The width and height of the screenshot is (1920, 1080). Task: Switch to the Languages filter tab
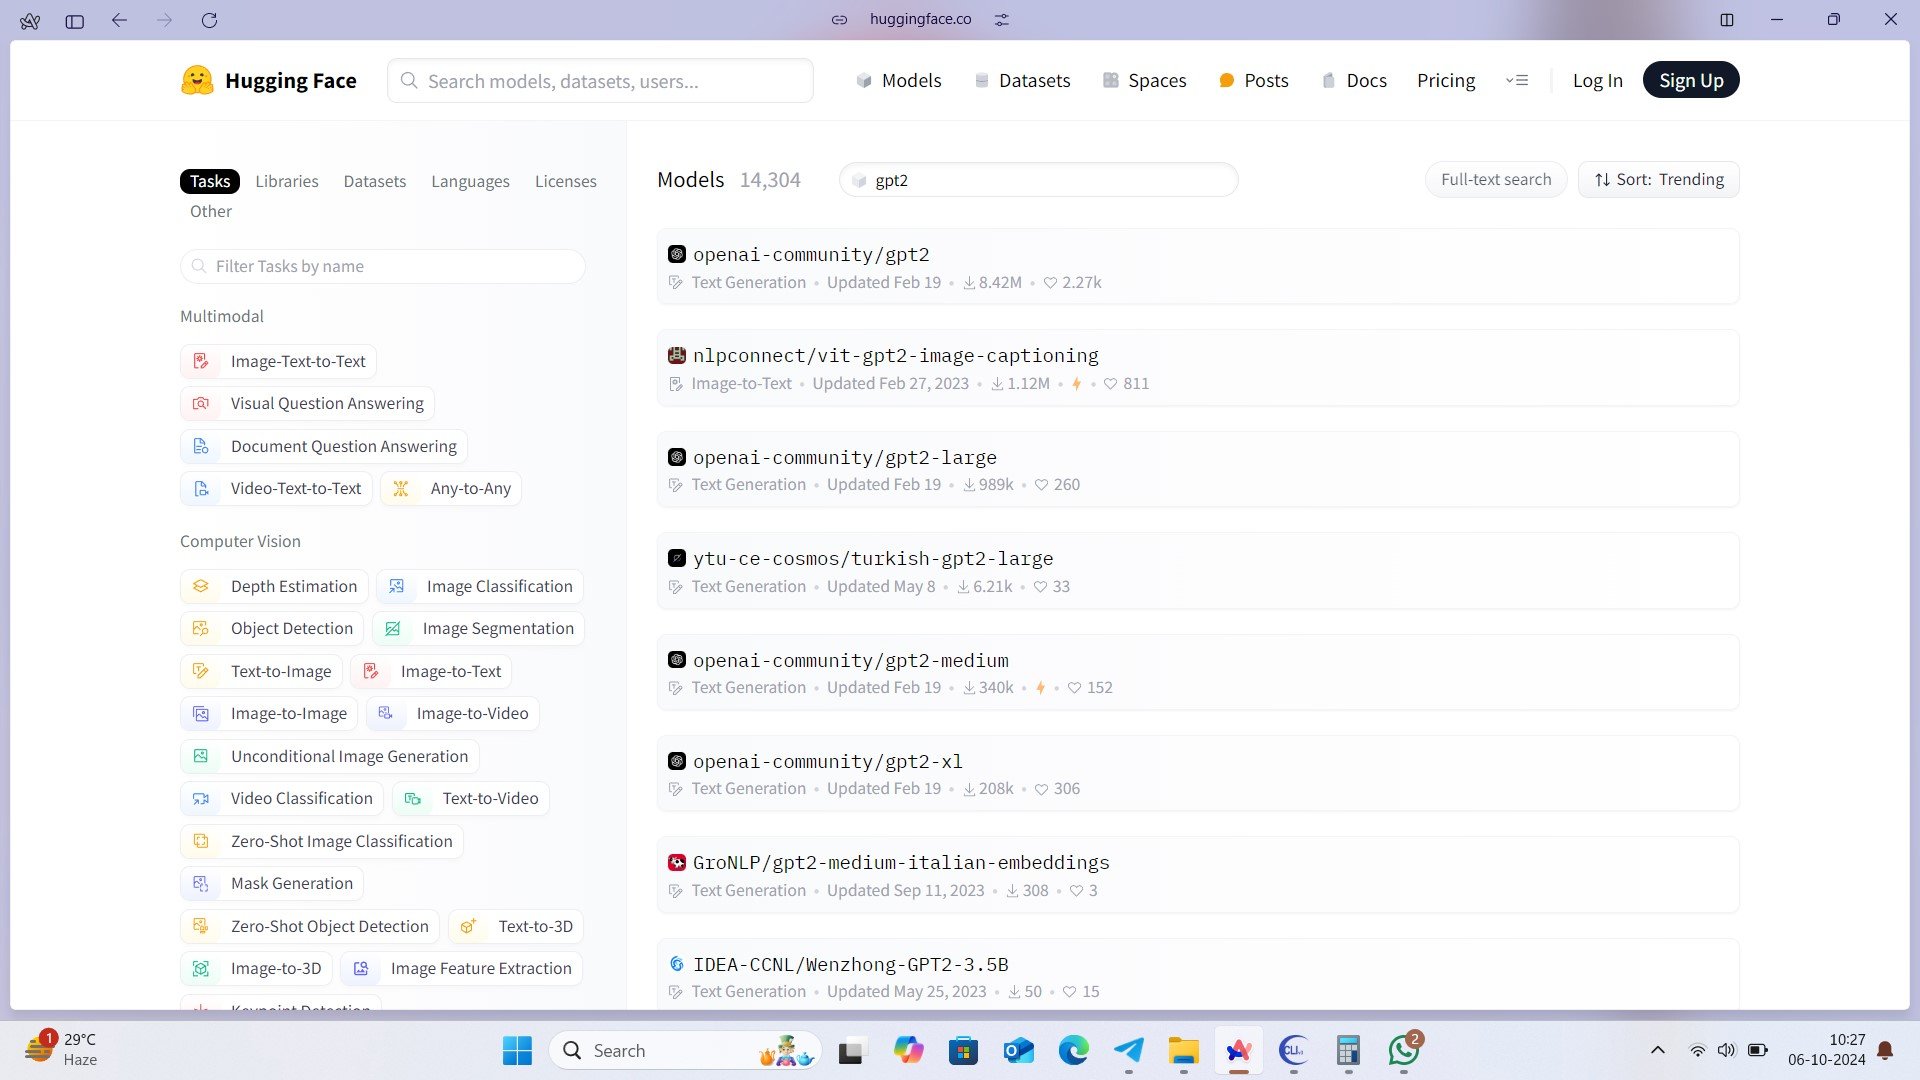470,181
